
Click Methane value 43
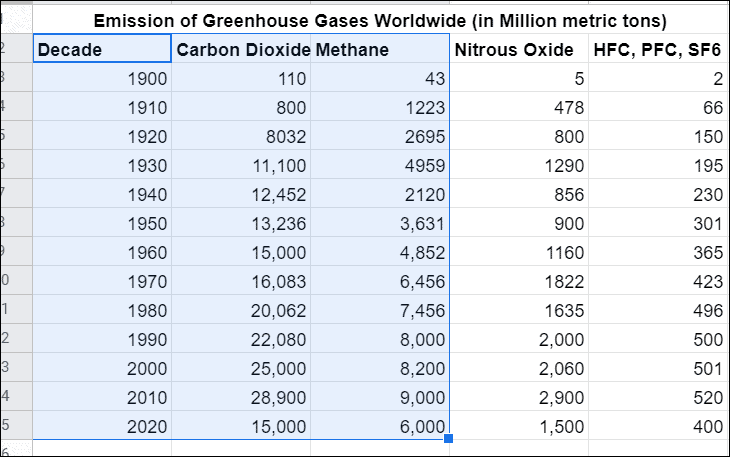pyautogui.click(x=380, y=77)
